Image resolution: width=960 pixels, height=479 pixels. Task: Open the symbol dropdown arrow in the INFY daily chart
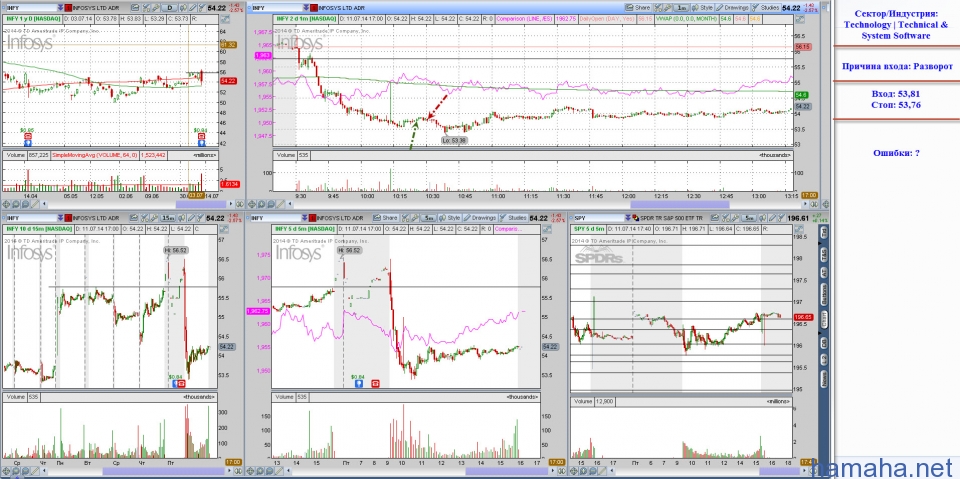pos(60,7)
